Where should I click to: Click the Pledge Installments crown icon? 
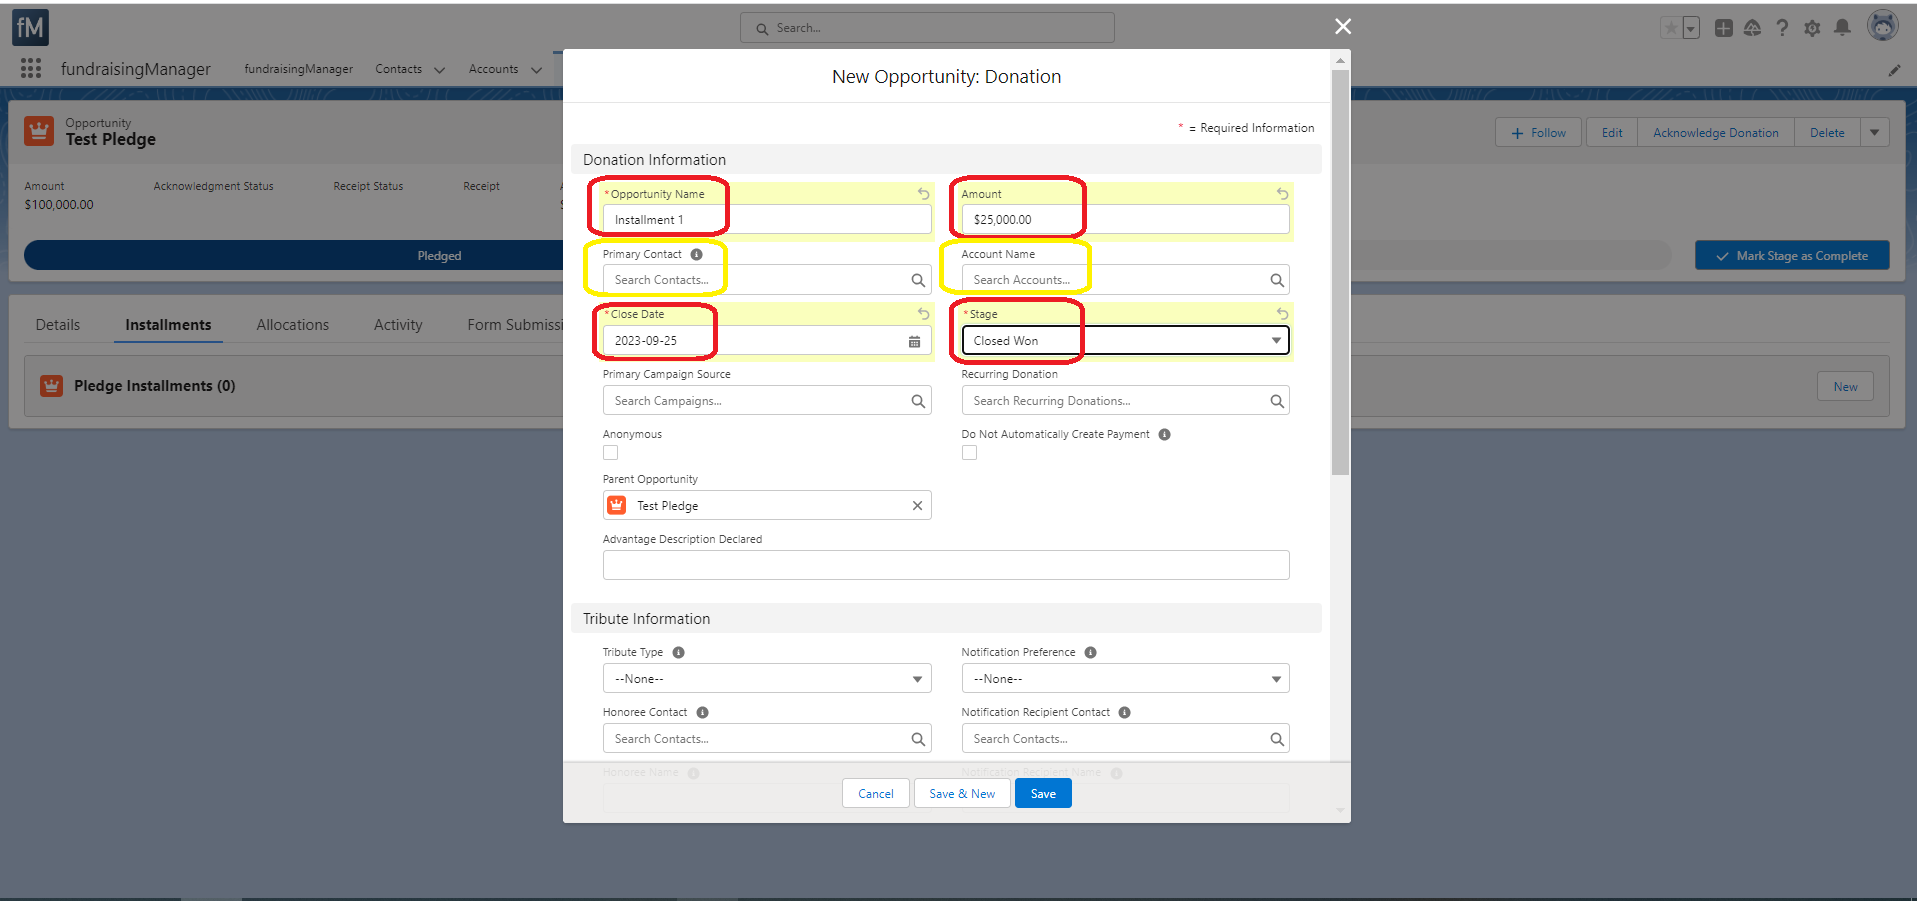[51, 386]
